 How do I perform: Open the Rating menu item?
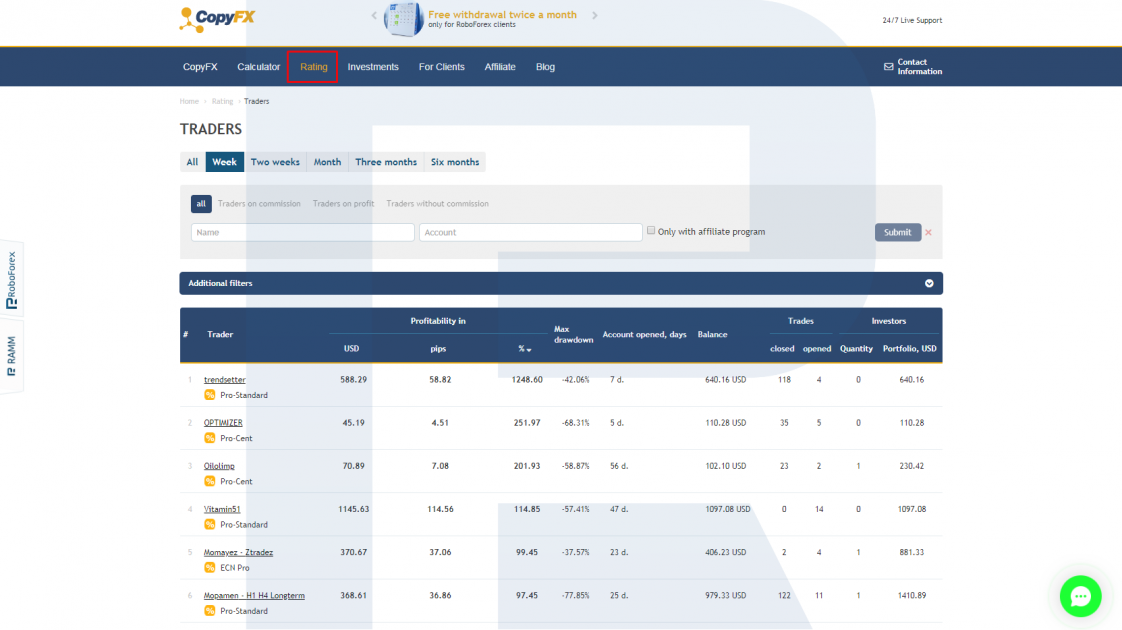[313, 67]
